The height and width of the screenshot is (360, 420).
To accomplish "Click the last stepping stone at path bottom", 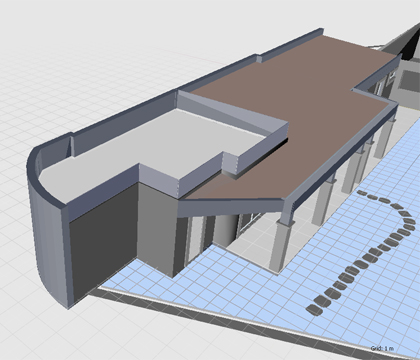I will 314,310.
